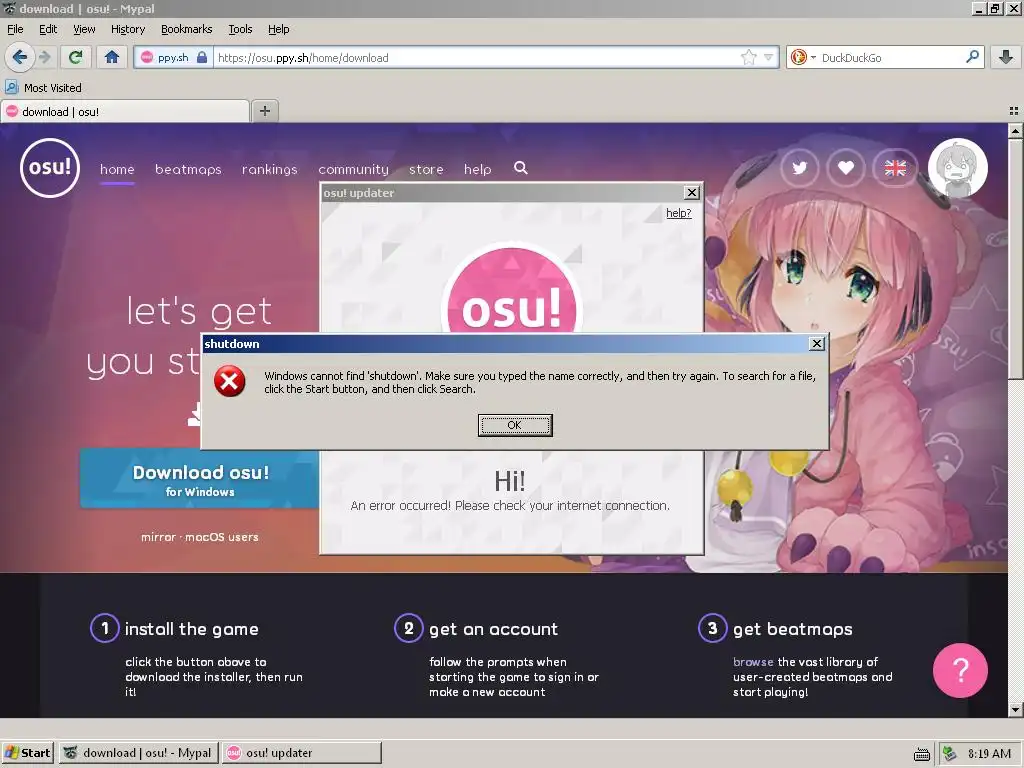Open the community nav link

pos(353,169)
